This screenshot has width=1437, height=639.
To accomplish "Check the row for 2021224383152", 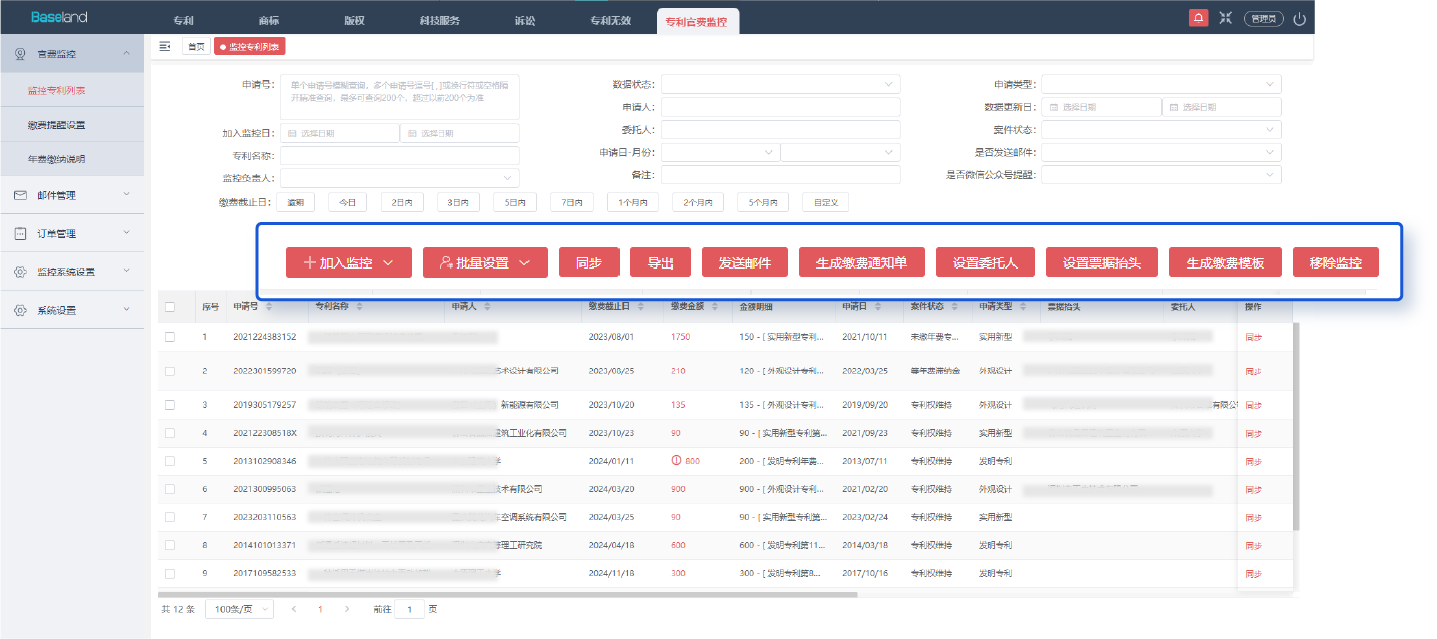I will pyautogui.click(x=170, y=337).
